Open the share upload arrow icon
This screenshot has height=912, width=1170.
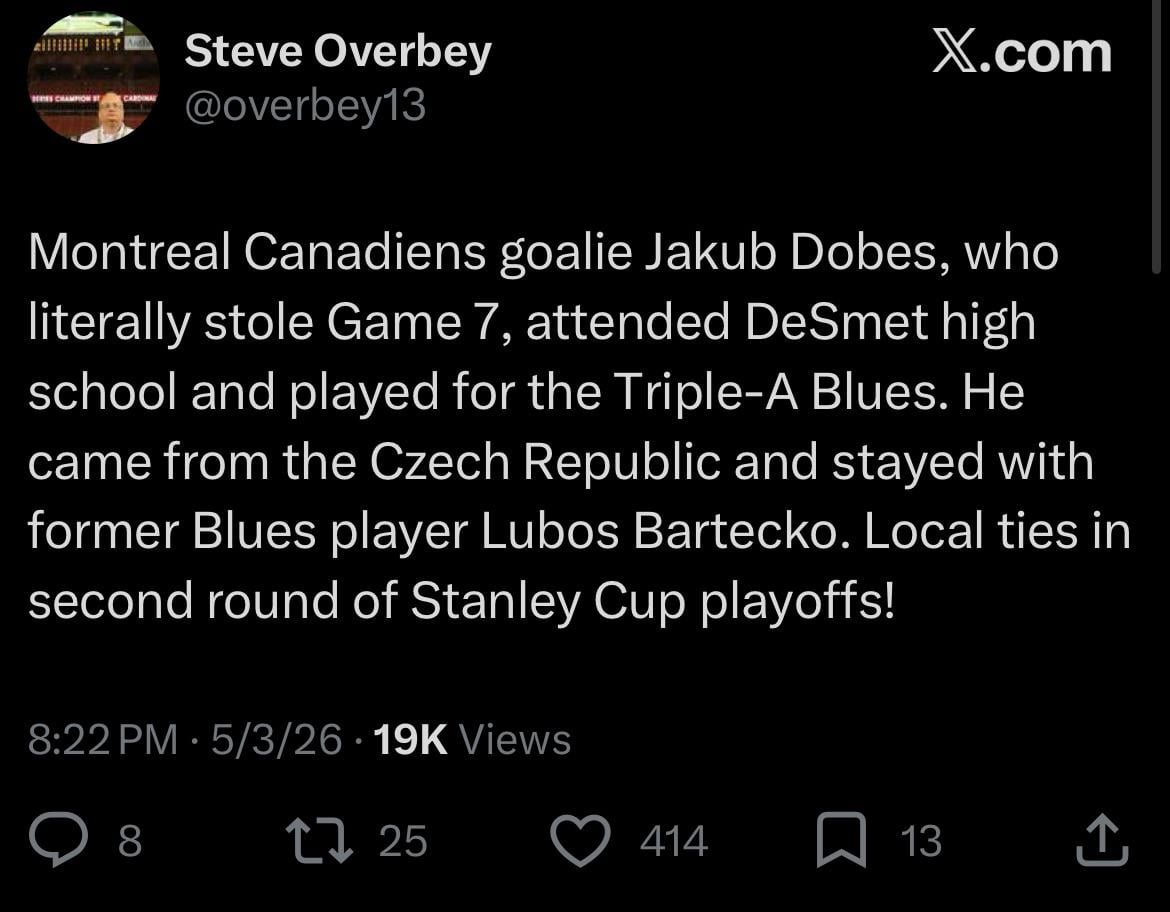click(1102, 840)
